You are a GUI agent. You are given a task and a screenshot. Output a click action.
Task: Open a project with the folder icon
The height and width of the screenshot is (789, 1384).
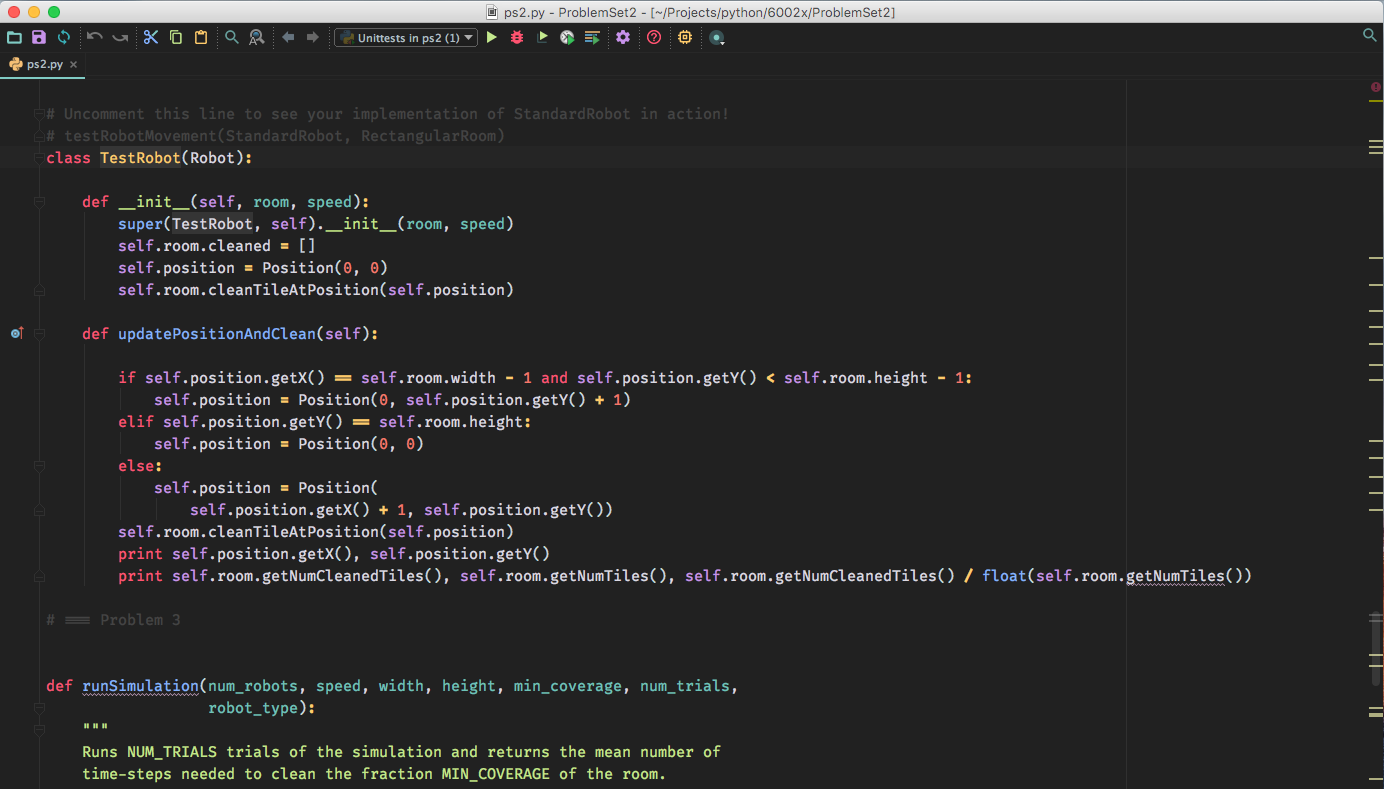click(14, 37)
